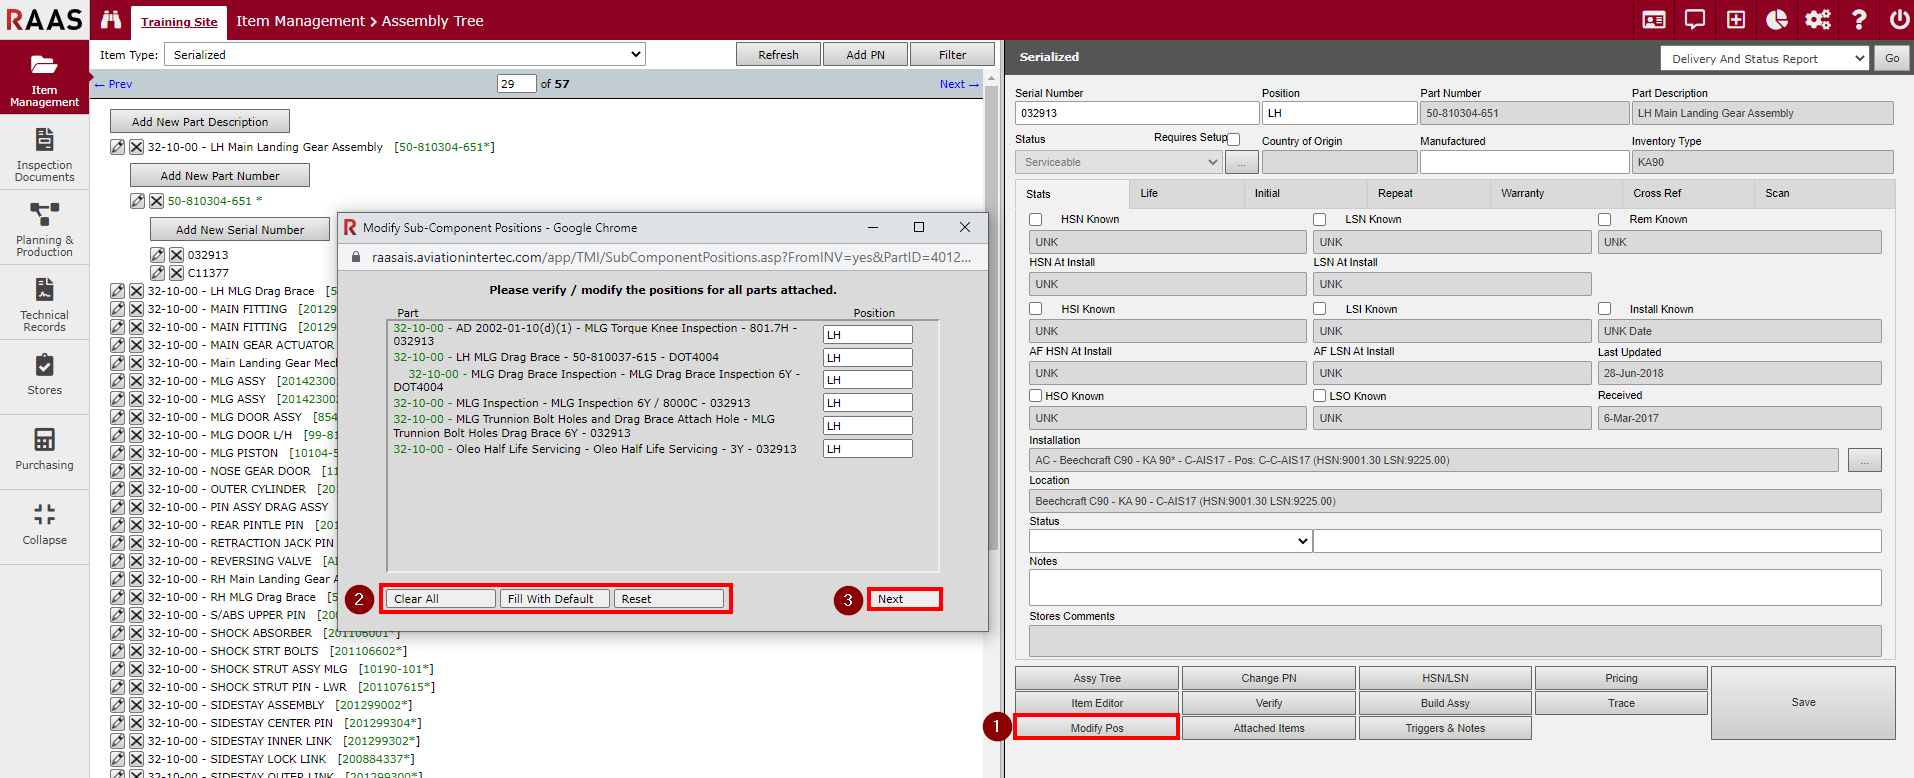Open the empty Status dropdown below Location

click(x=1170, y=541)
